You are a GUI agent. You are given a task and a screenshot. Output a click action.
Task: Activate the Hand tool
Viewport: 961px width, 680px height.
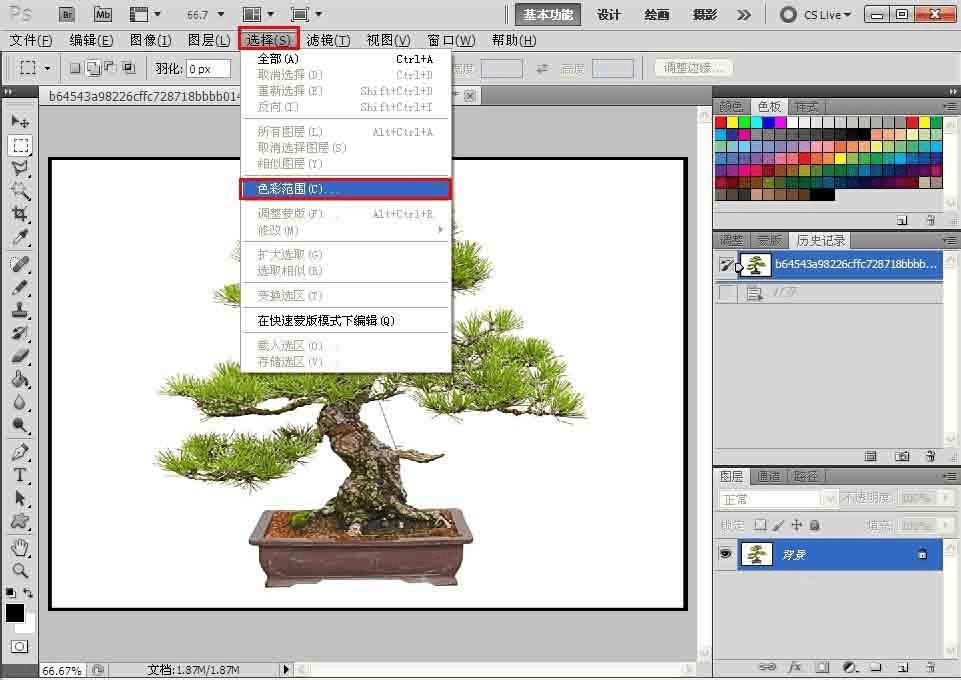pos(20,547)
